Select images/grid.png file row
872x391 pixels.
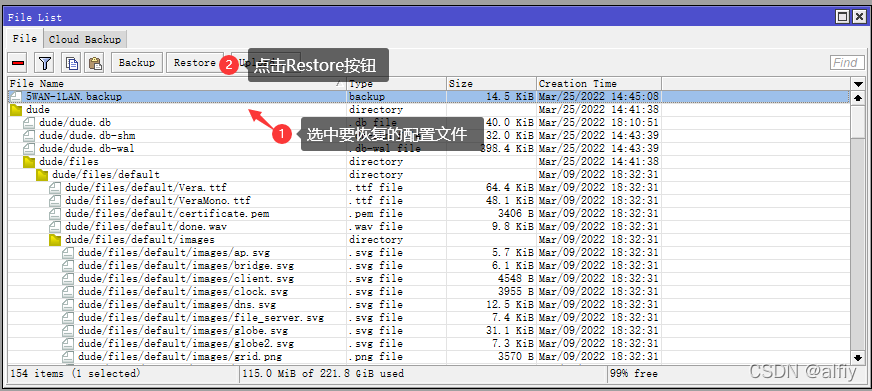tap(429, 357)
